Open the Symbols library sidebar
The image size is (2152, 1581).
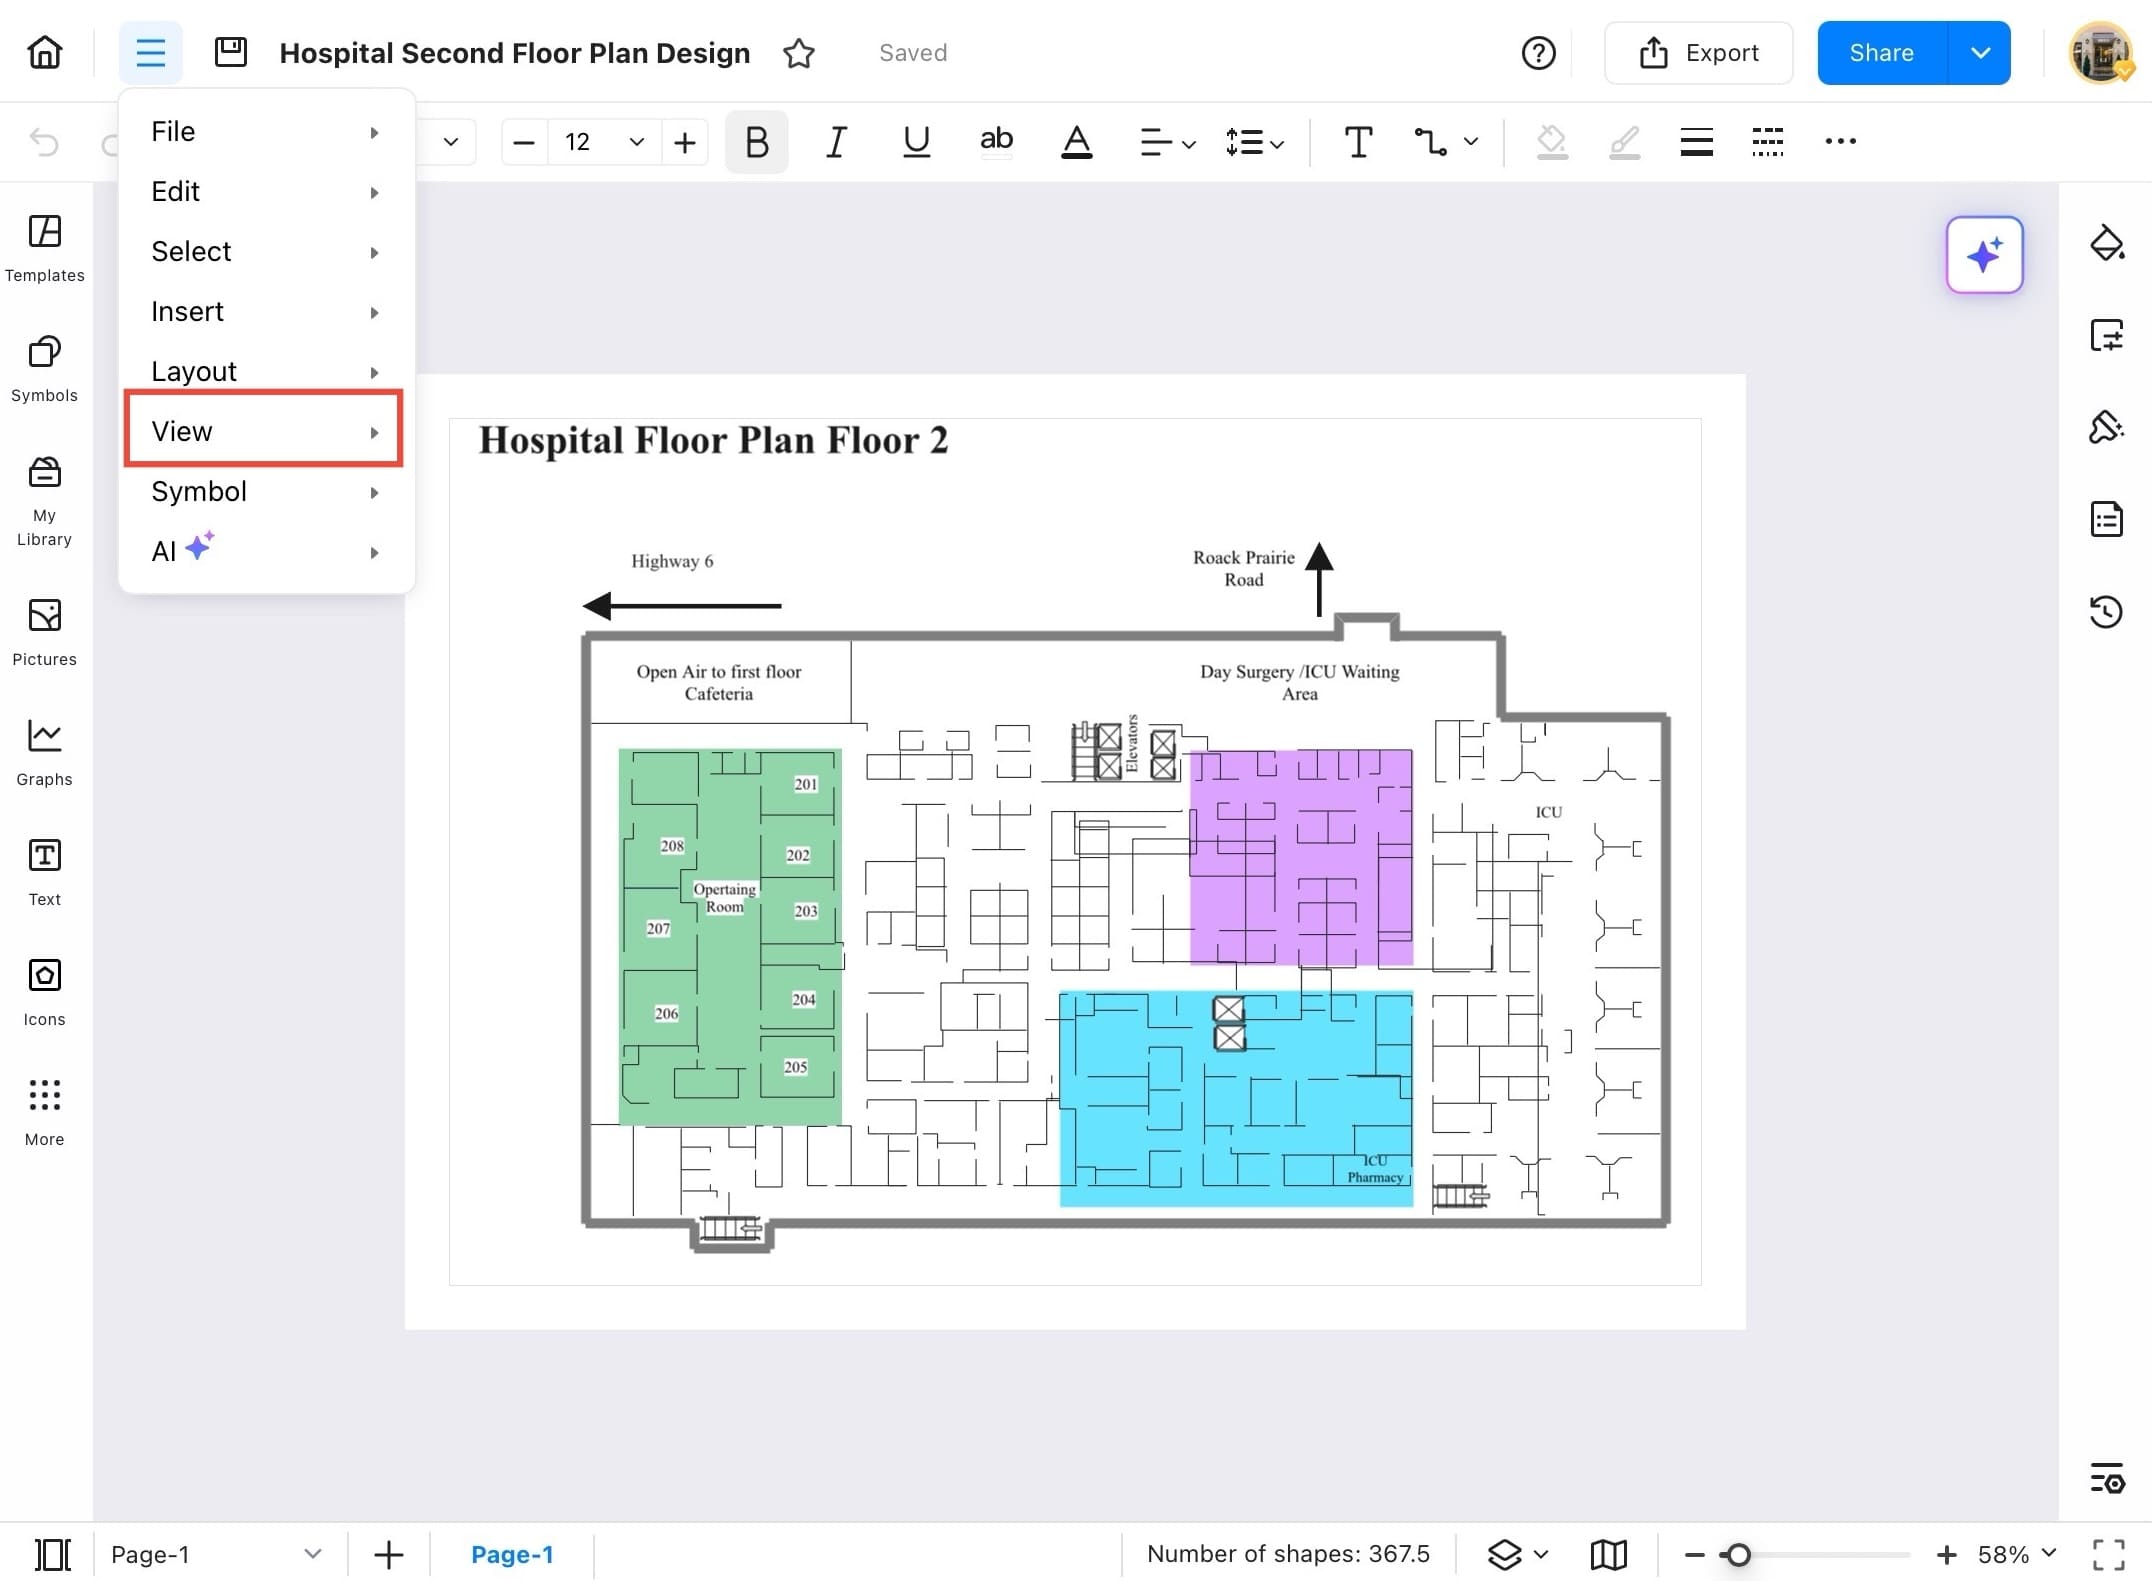click(x=44, y=367)
